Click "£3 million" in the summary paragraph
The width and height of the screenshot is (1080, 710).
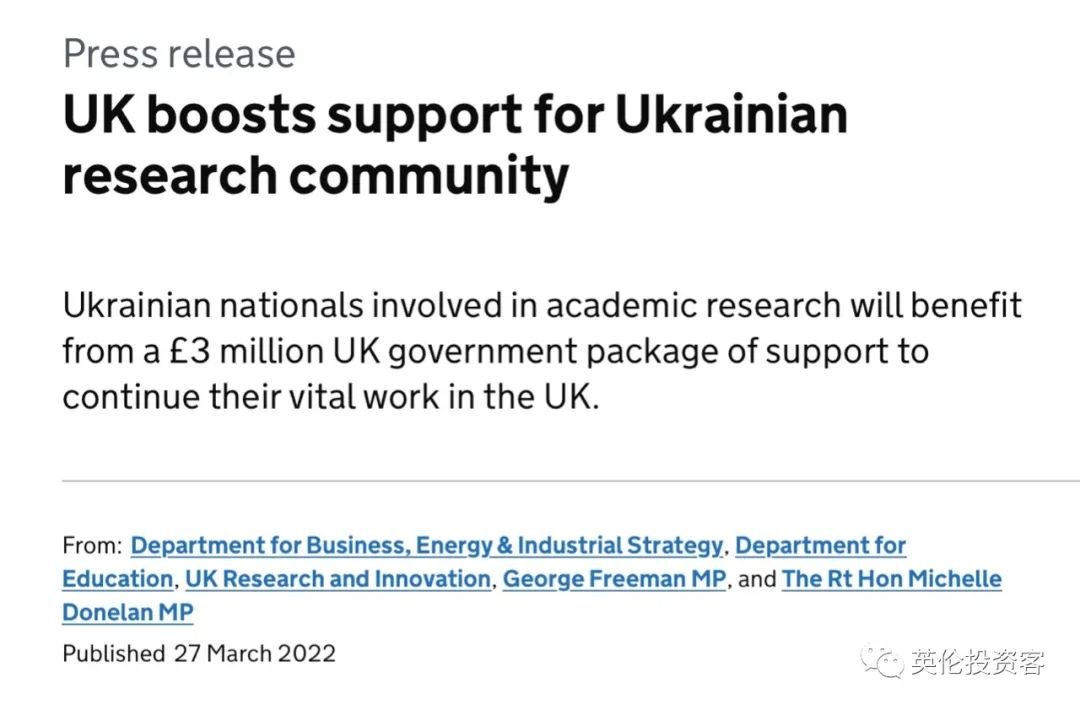point(218,351)
